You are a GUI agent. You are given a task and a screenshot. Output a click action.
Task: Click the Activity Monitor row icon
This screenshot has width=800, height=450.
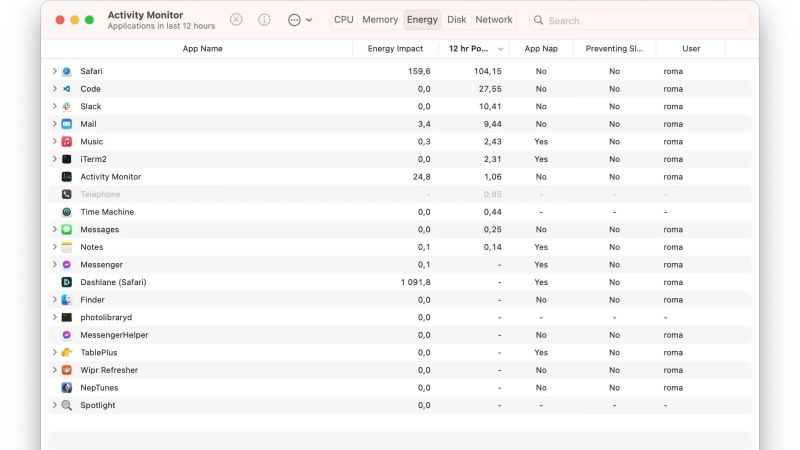(x=67, y=177)
